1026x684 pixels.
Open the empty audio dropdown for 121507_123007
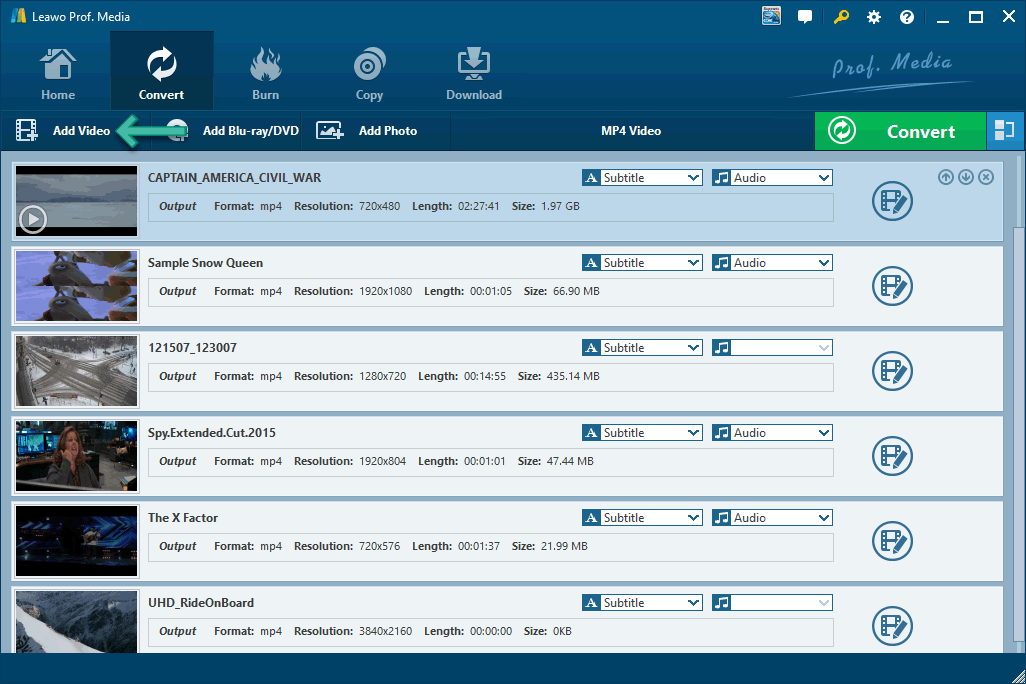point(772,348)
